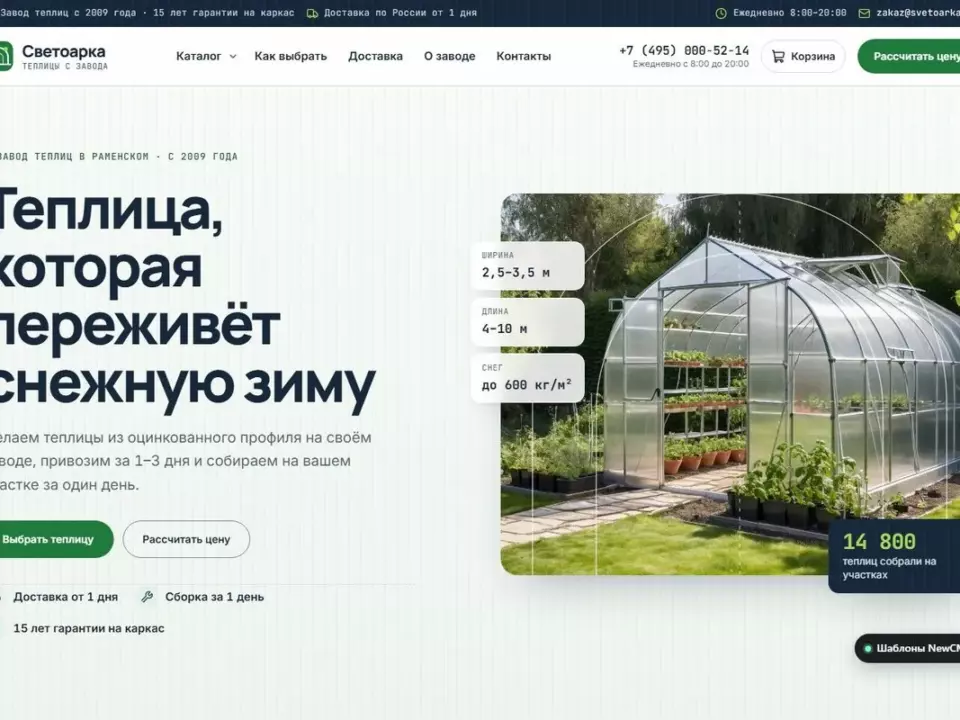Image resolution: width=960 pixels, height=720 pixels.
Task: Click the delivery truck icon in the top bar
Action: (312, 13)
